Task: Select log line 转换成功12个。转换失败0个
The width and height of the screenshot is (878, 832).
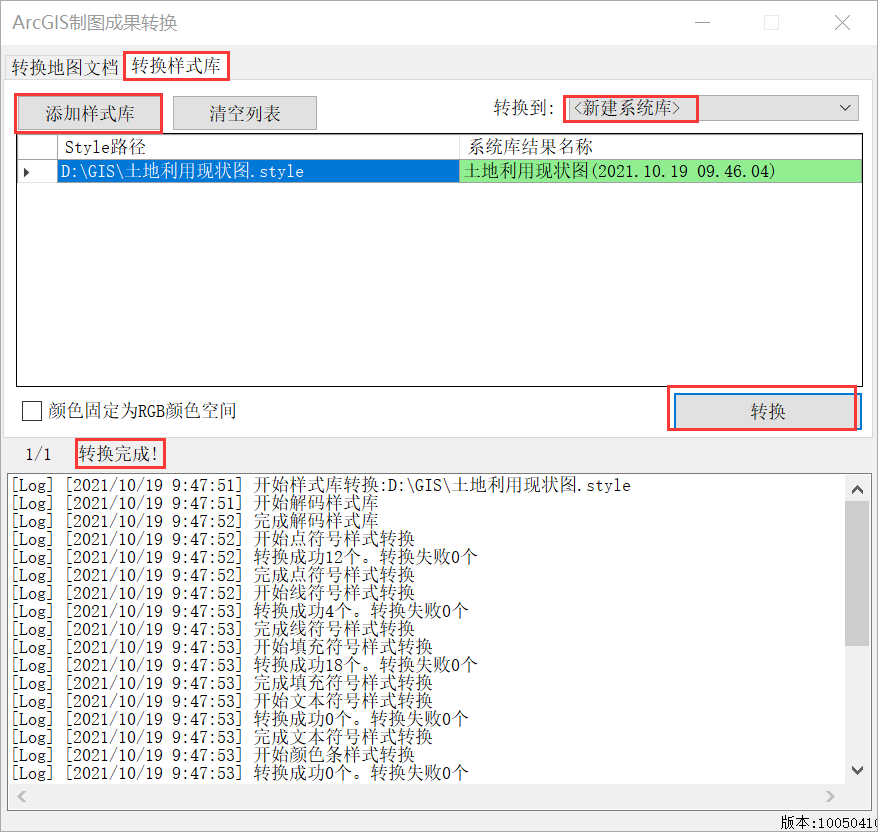Action: [245, 557]
